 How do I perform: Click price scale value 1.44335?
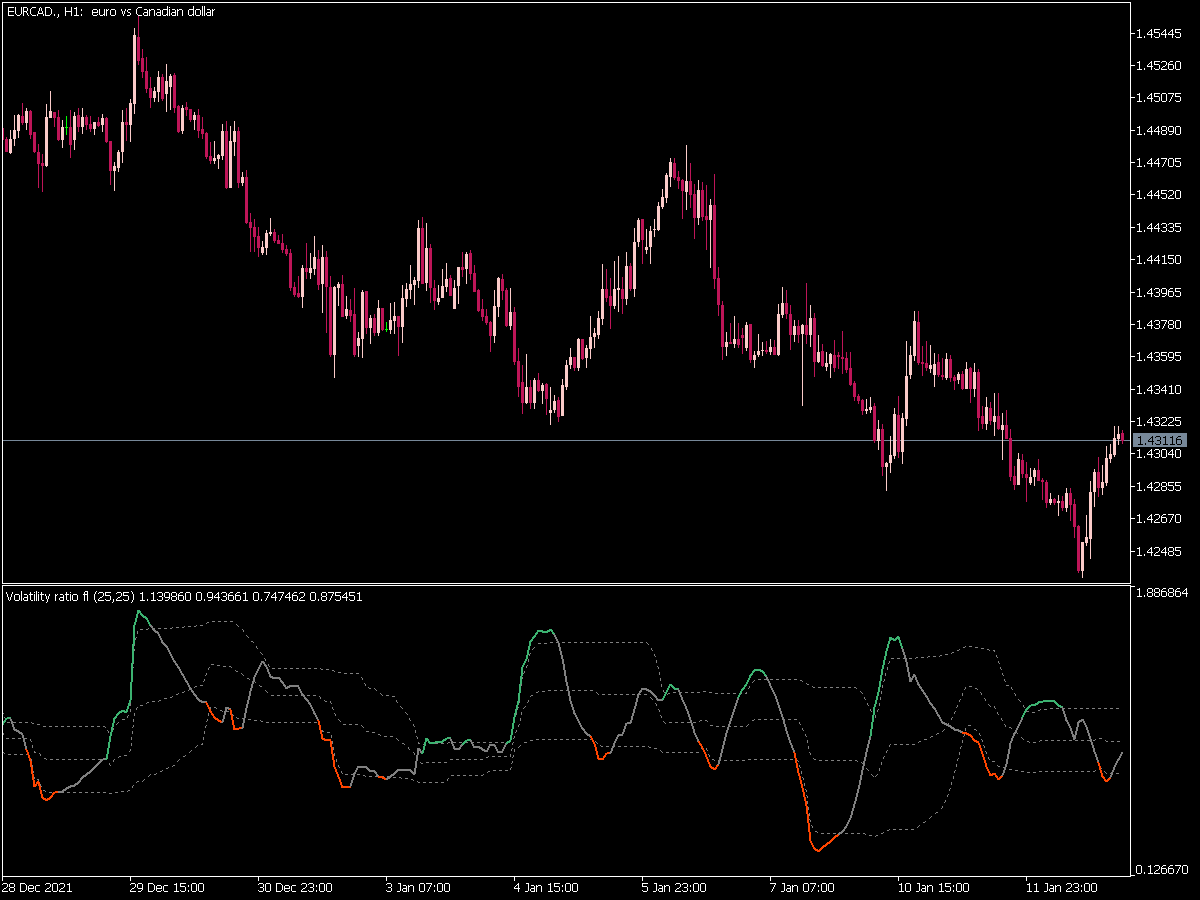[1161, 228]
